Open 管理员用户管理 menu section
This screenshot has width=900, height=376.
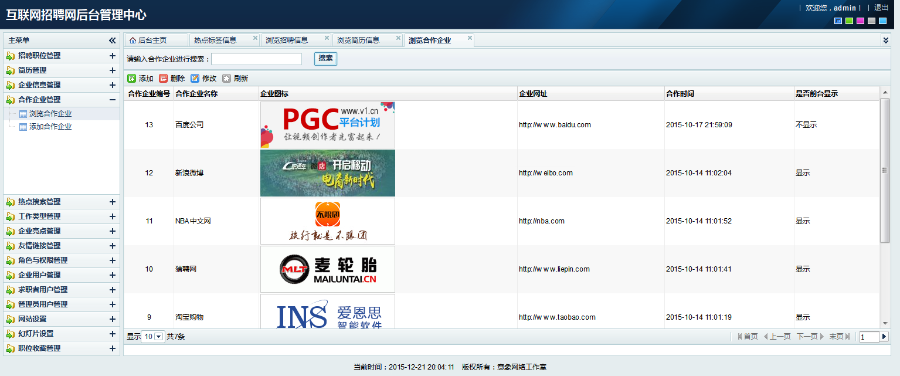point(61,304)
